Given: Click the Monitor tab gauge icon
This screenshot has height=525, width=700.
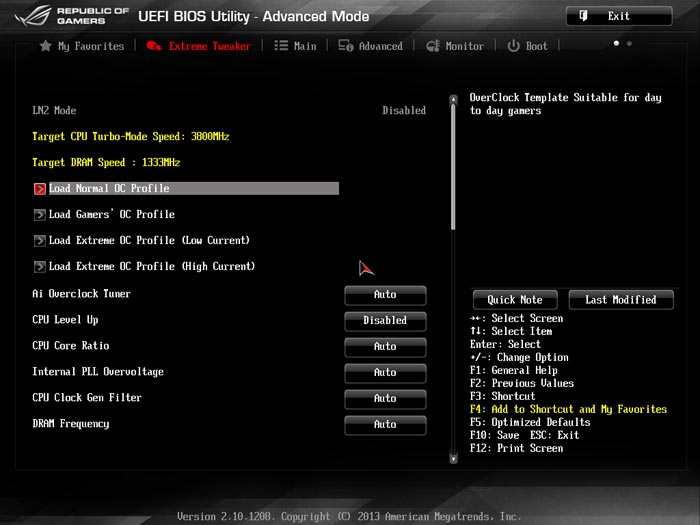Looking at the screenshot, I should (x=433, y=46).
